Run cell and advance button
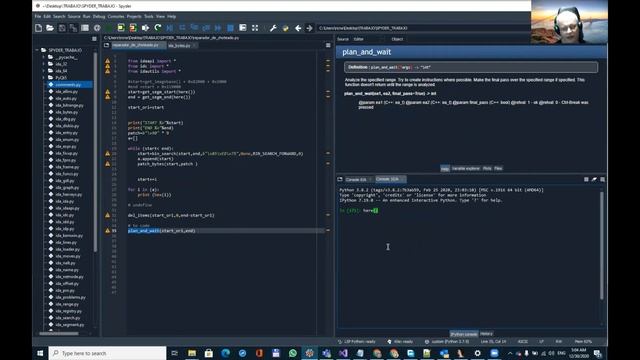640x360 pixels. coord(133,28)
